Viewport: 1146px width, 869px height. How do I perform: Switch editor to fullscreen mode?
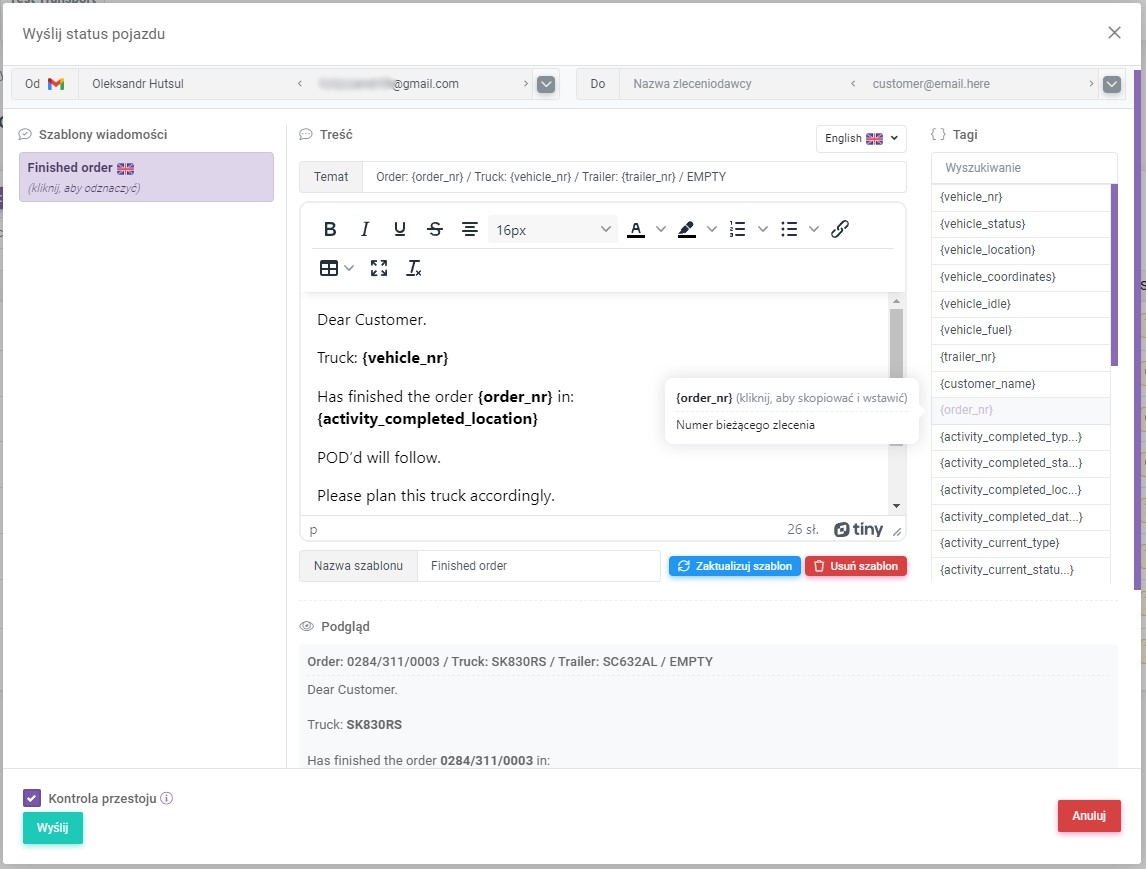[x=379, y=268]
